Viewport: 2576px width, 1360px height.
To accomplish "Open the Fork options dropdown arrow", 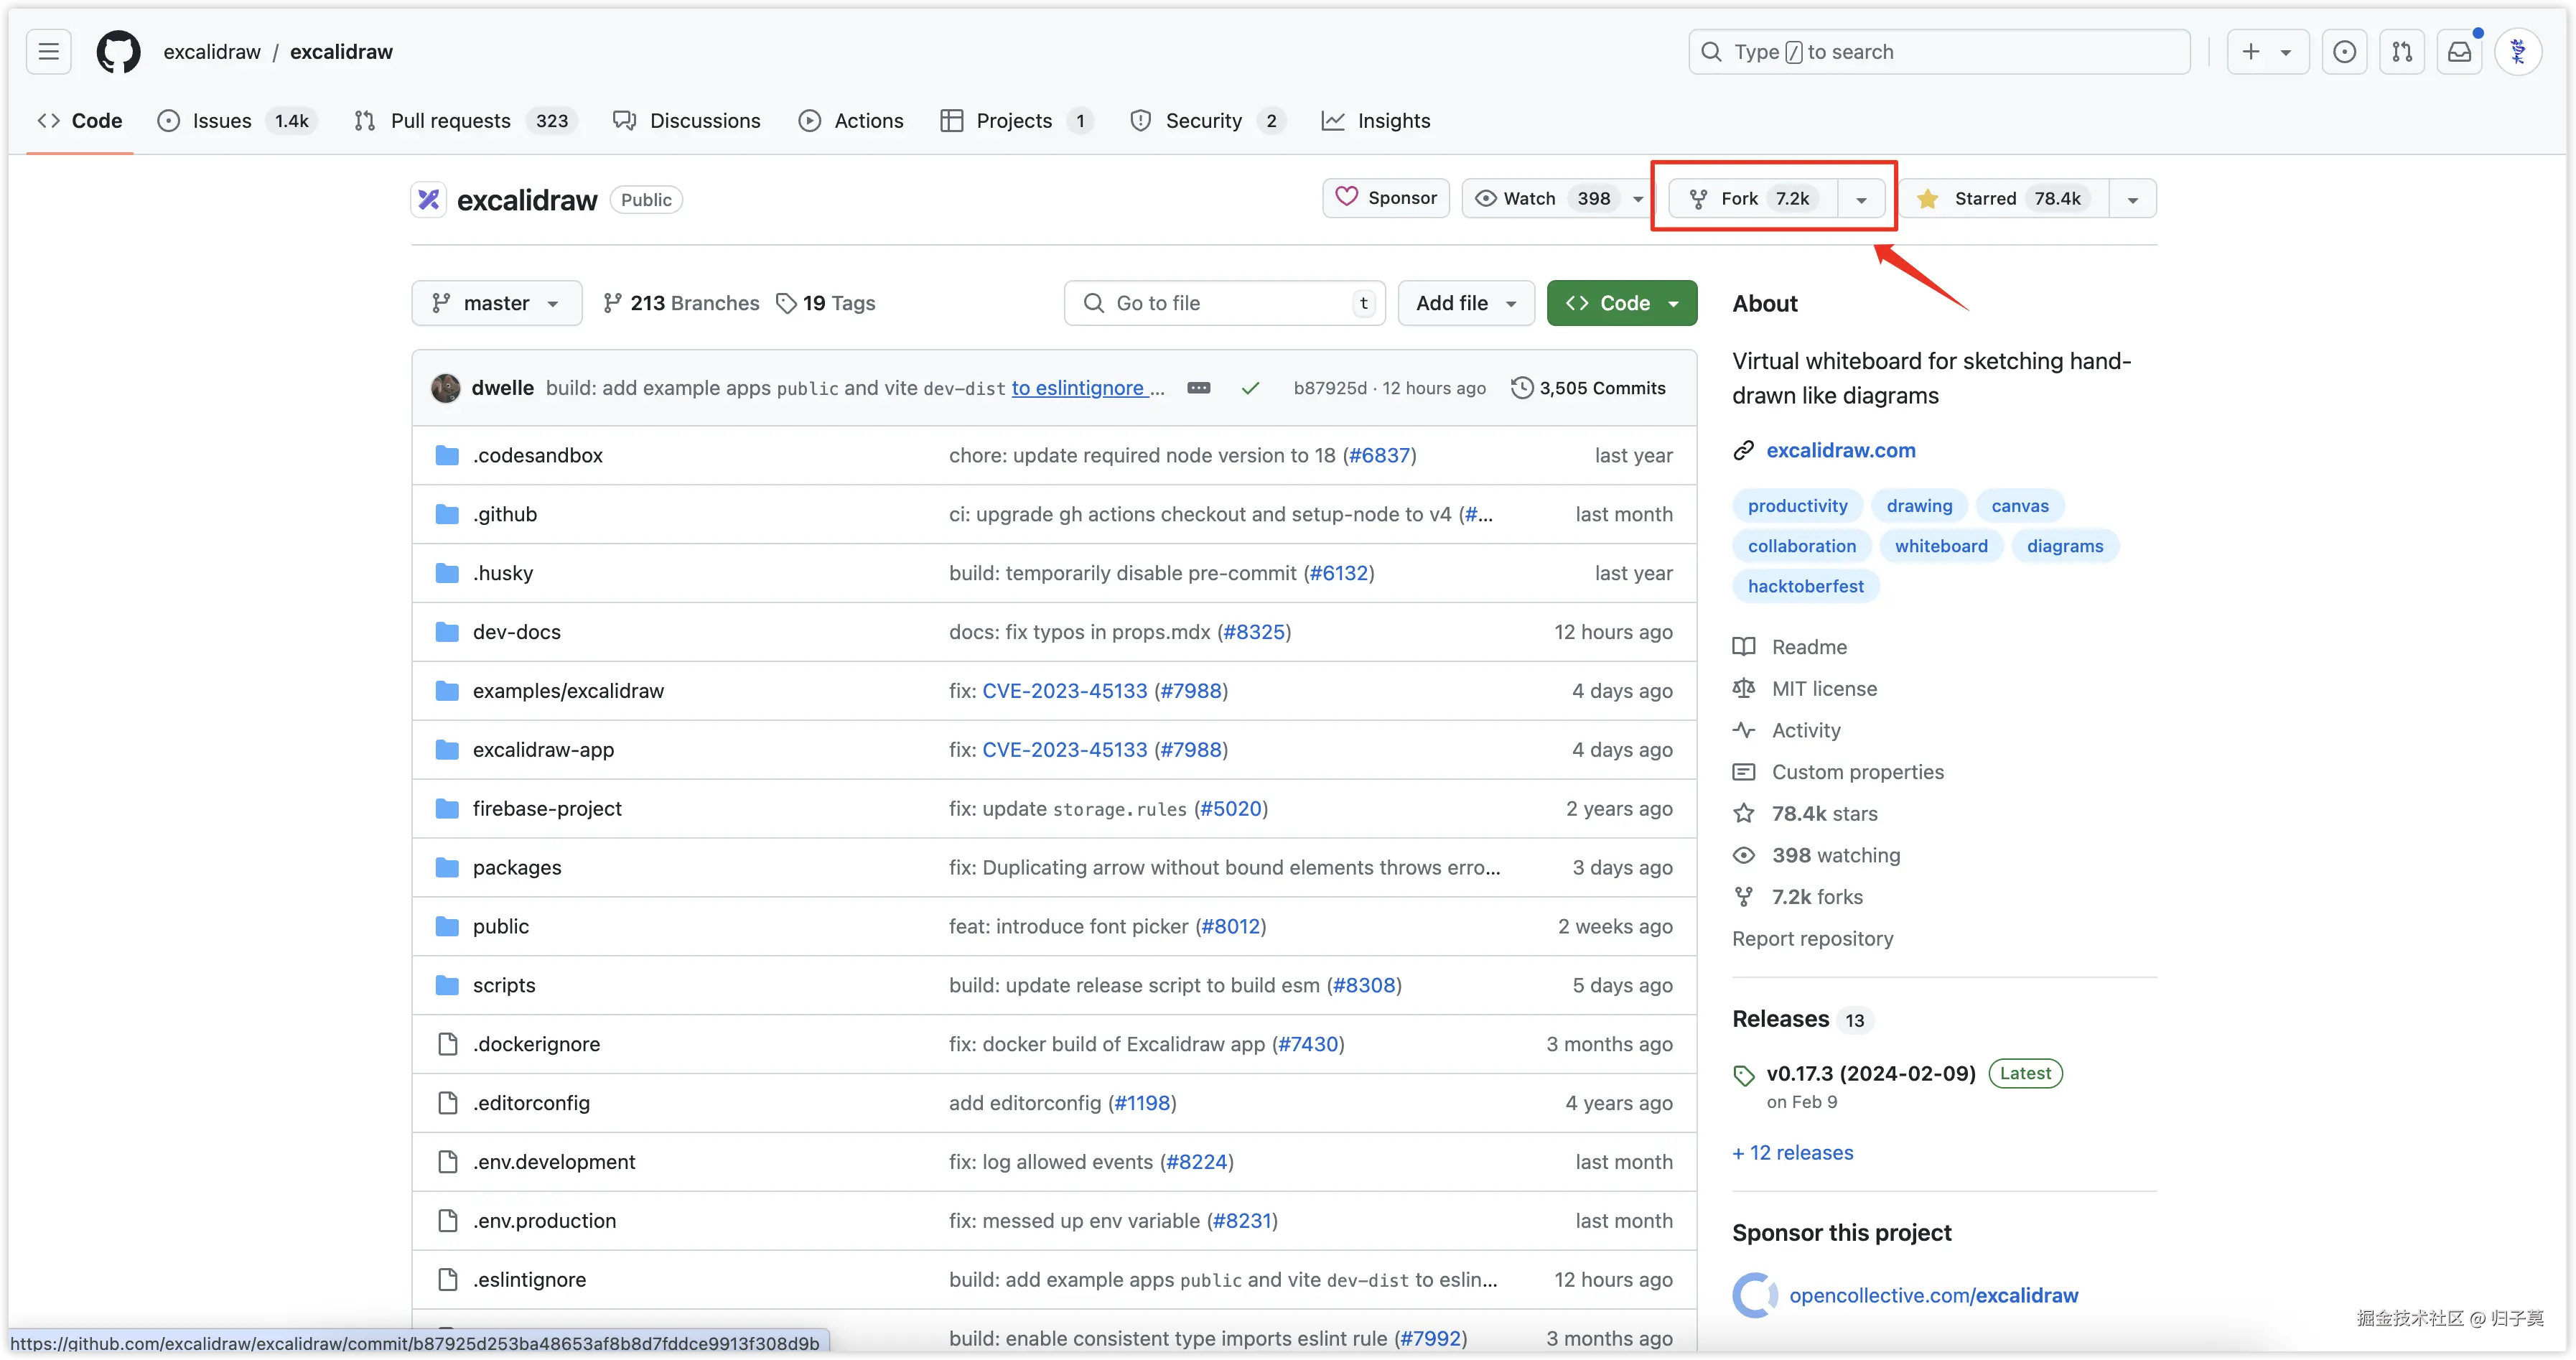I will [1861, 199].
